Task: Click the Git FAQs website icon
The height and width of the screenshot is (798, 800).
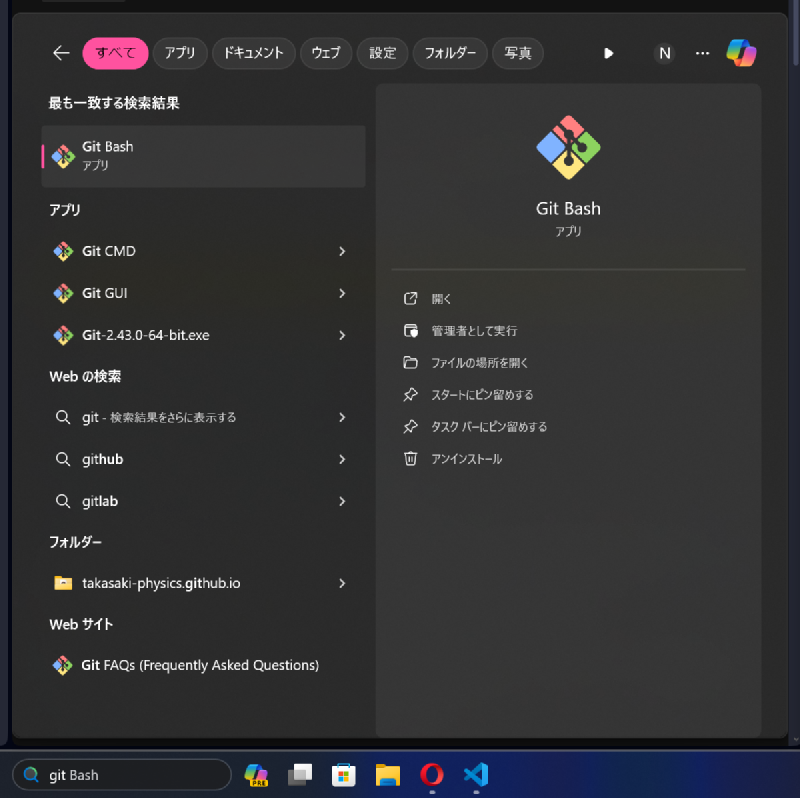Action: (63, 665)
